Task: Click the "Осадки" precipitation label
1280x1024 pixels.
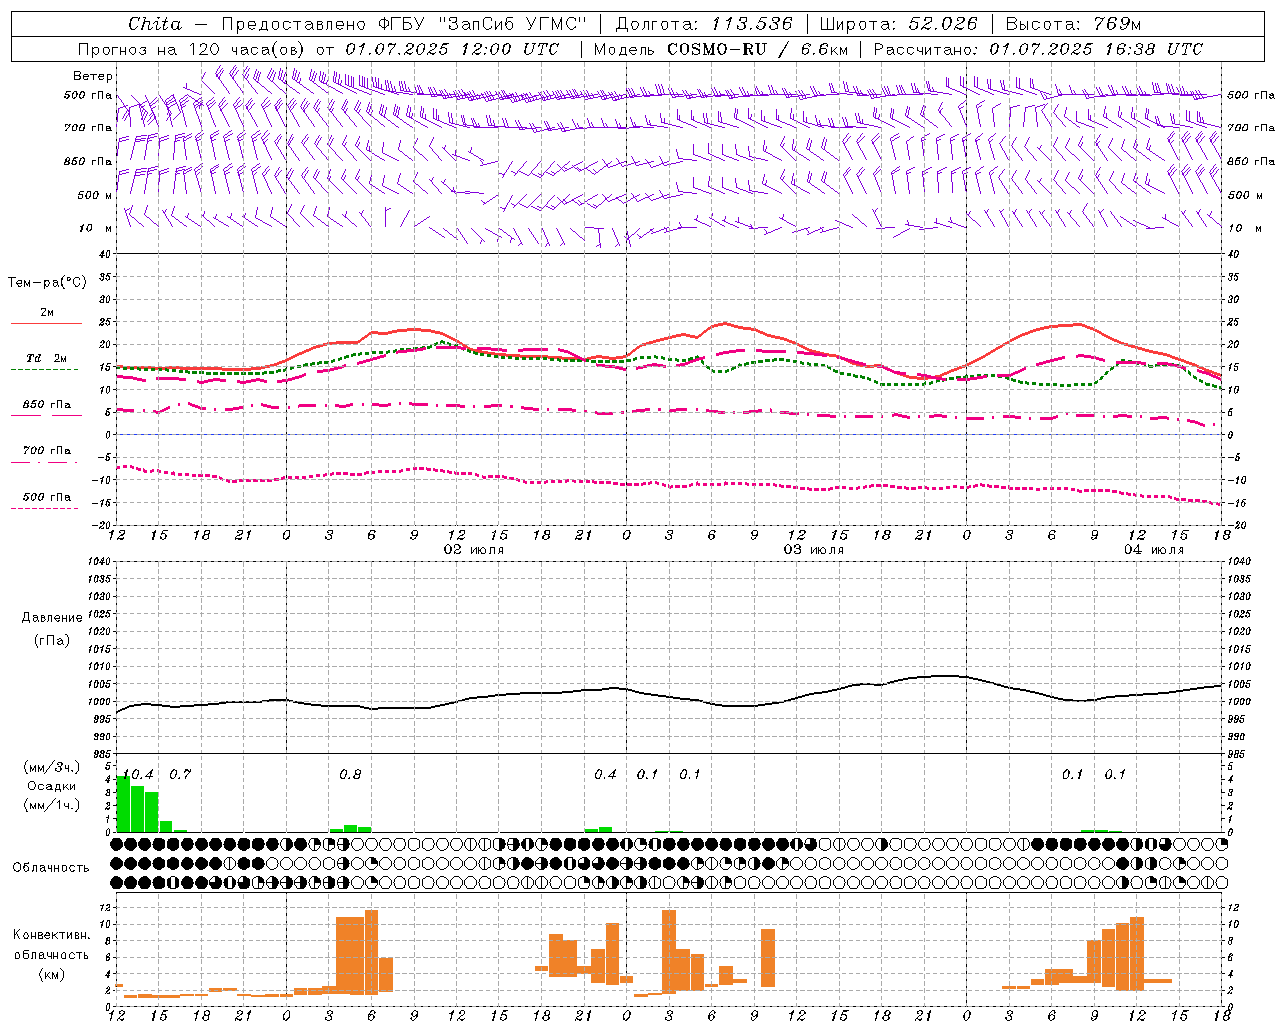Action: (x=51, y=786)
